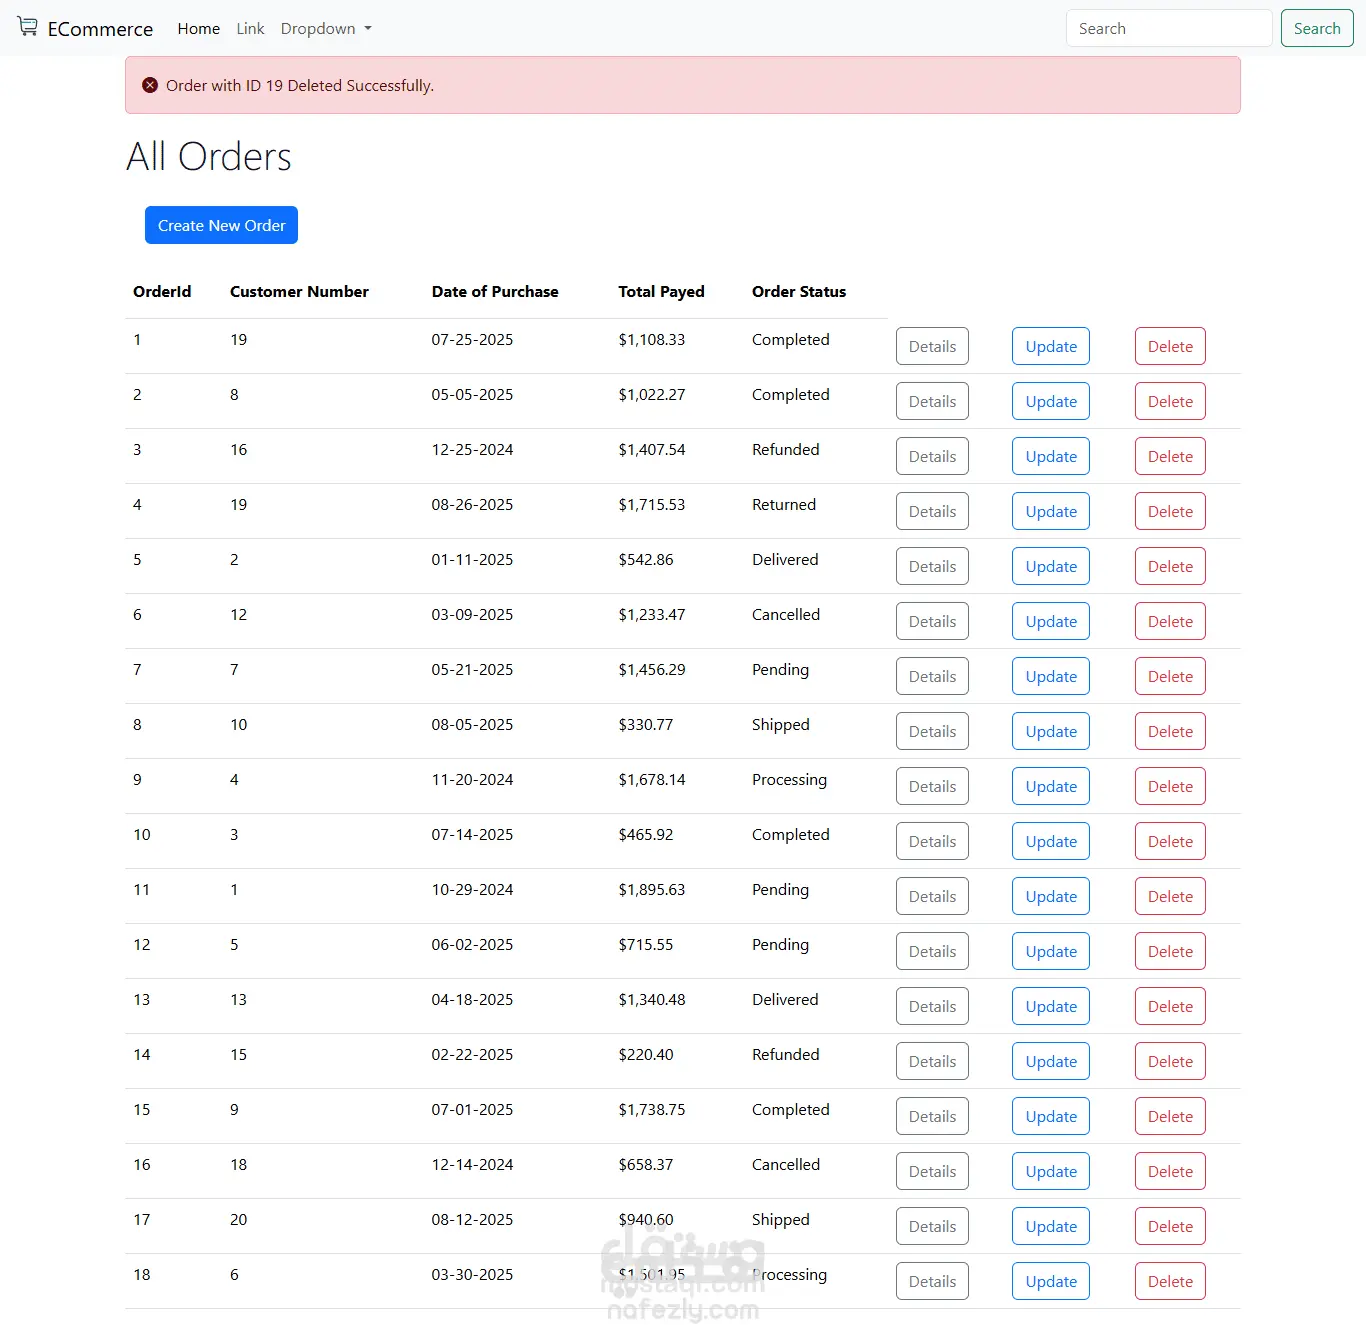View Details for order 18

point(932,1281)
